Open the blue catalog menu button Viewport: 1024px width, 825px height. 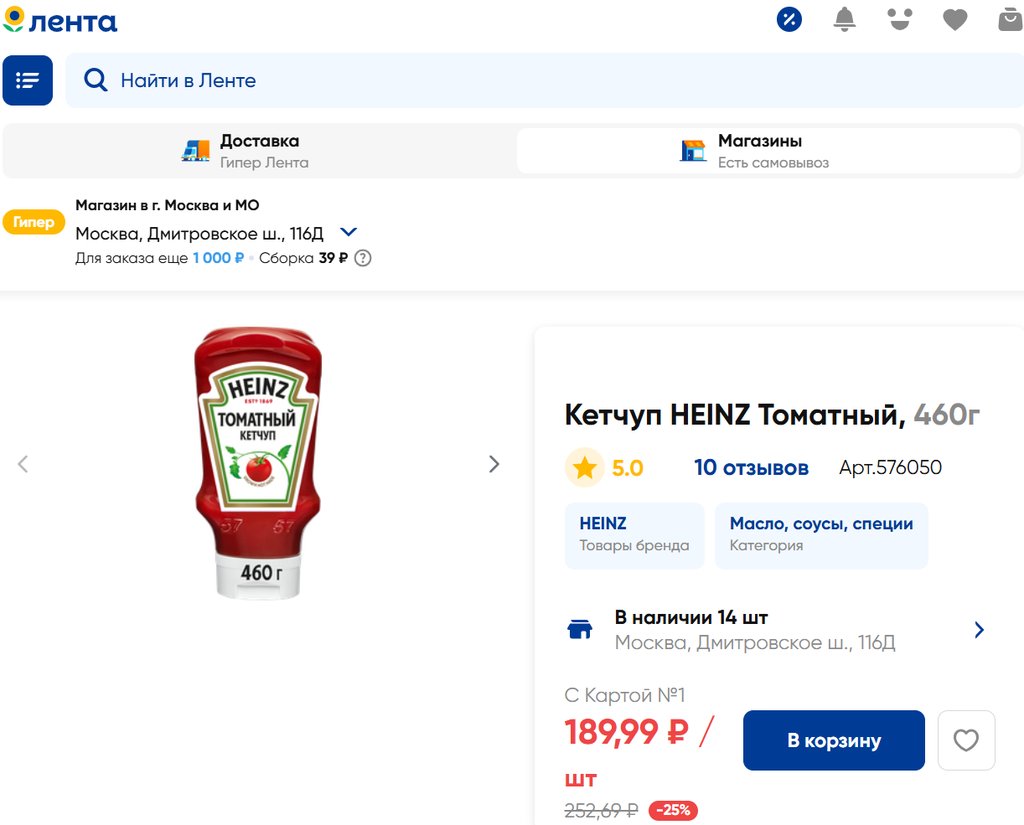(27, 80)
